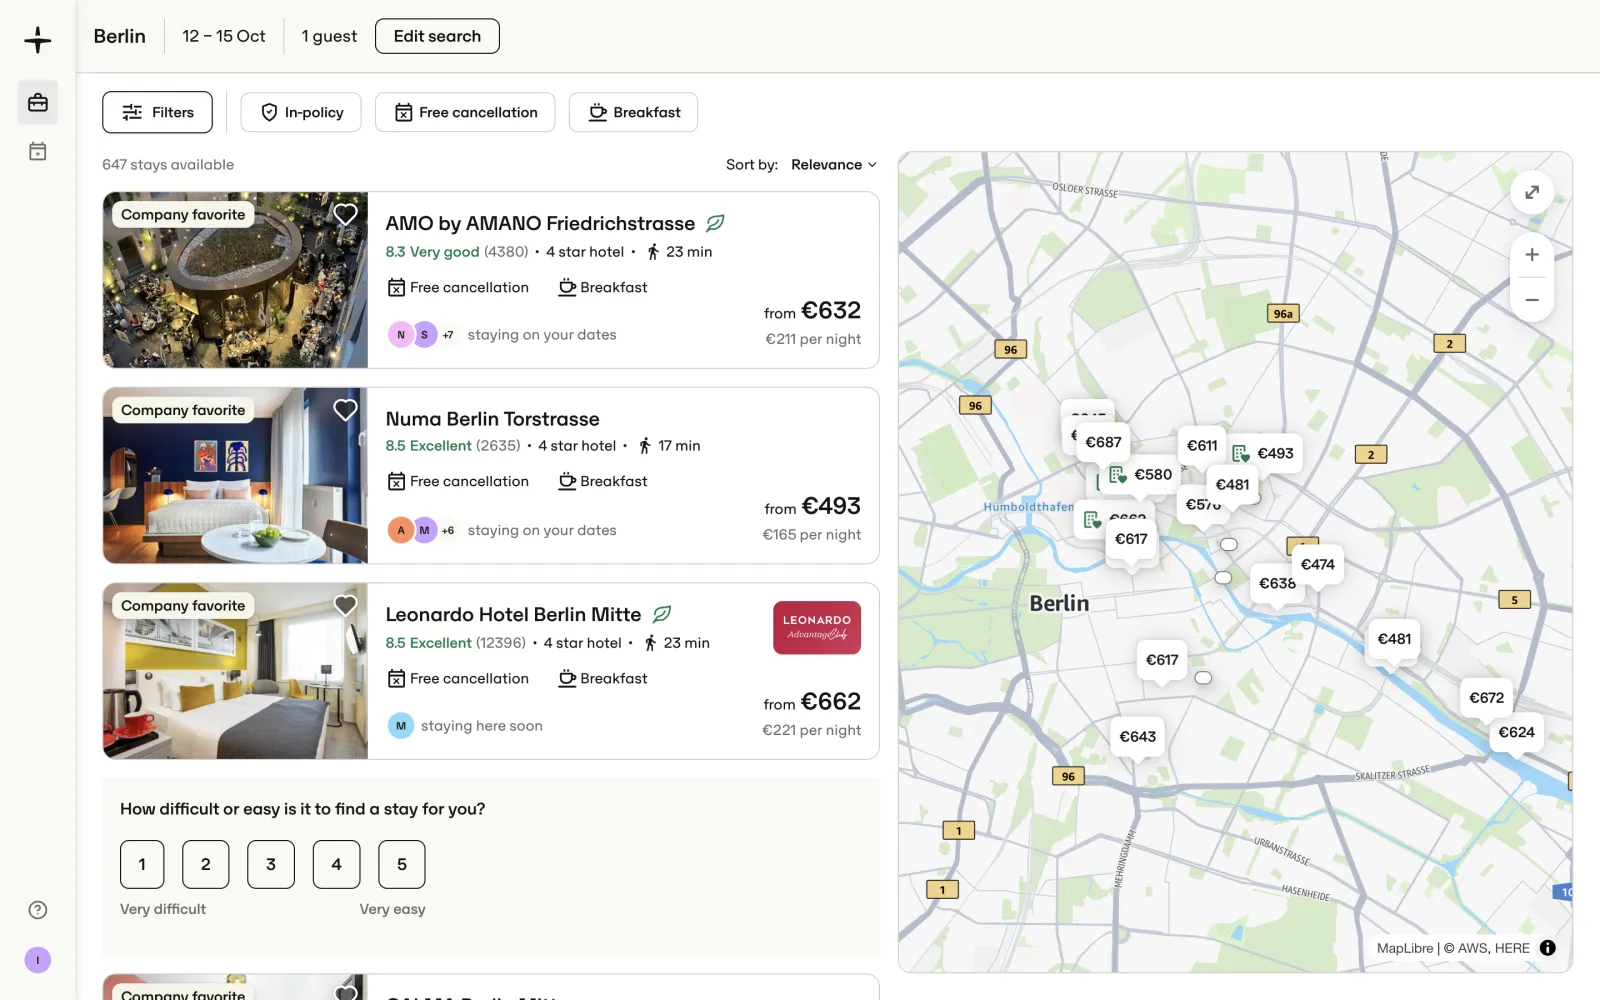Click the €165 per night text

point(812,535)
